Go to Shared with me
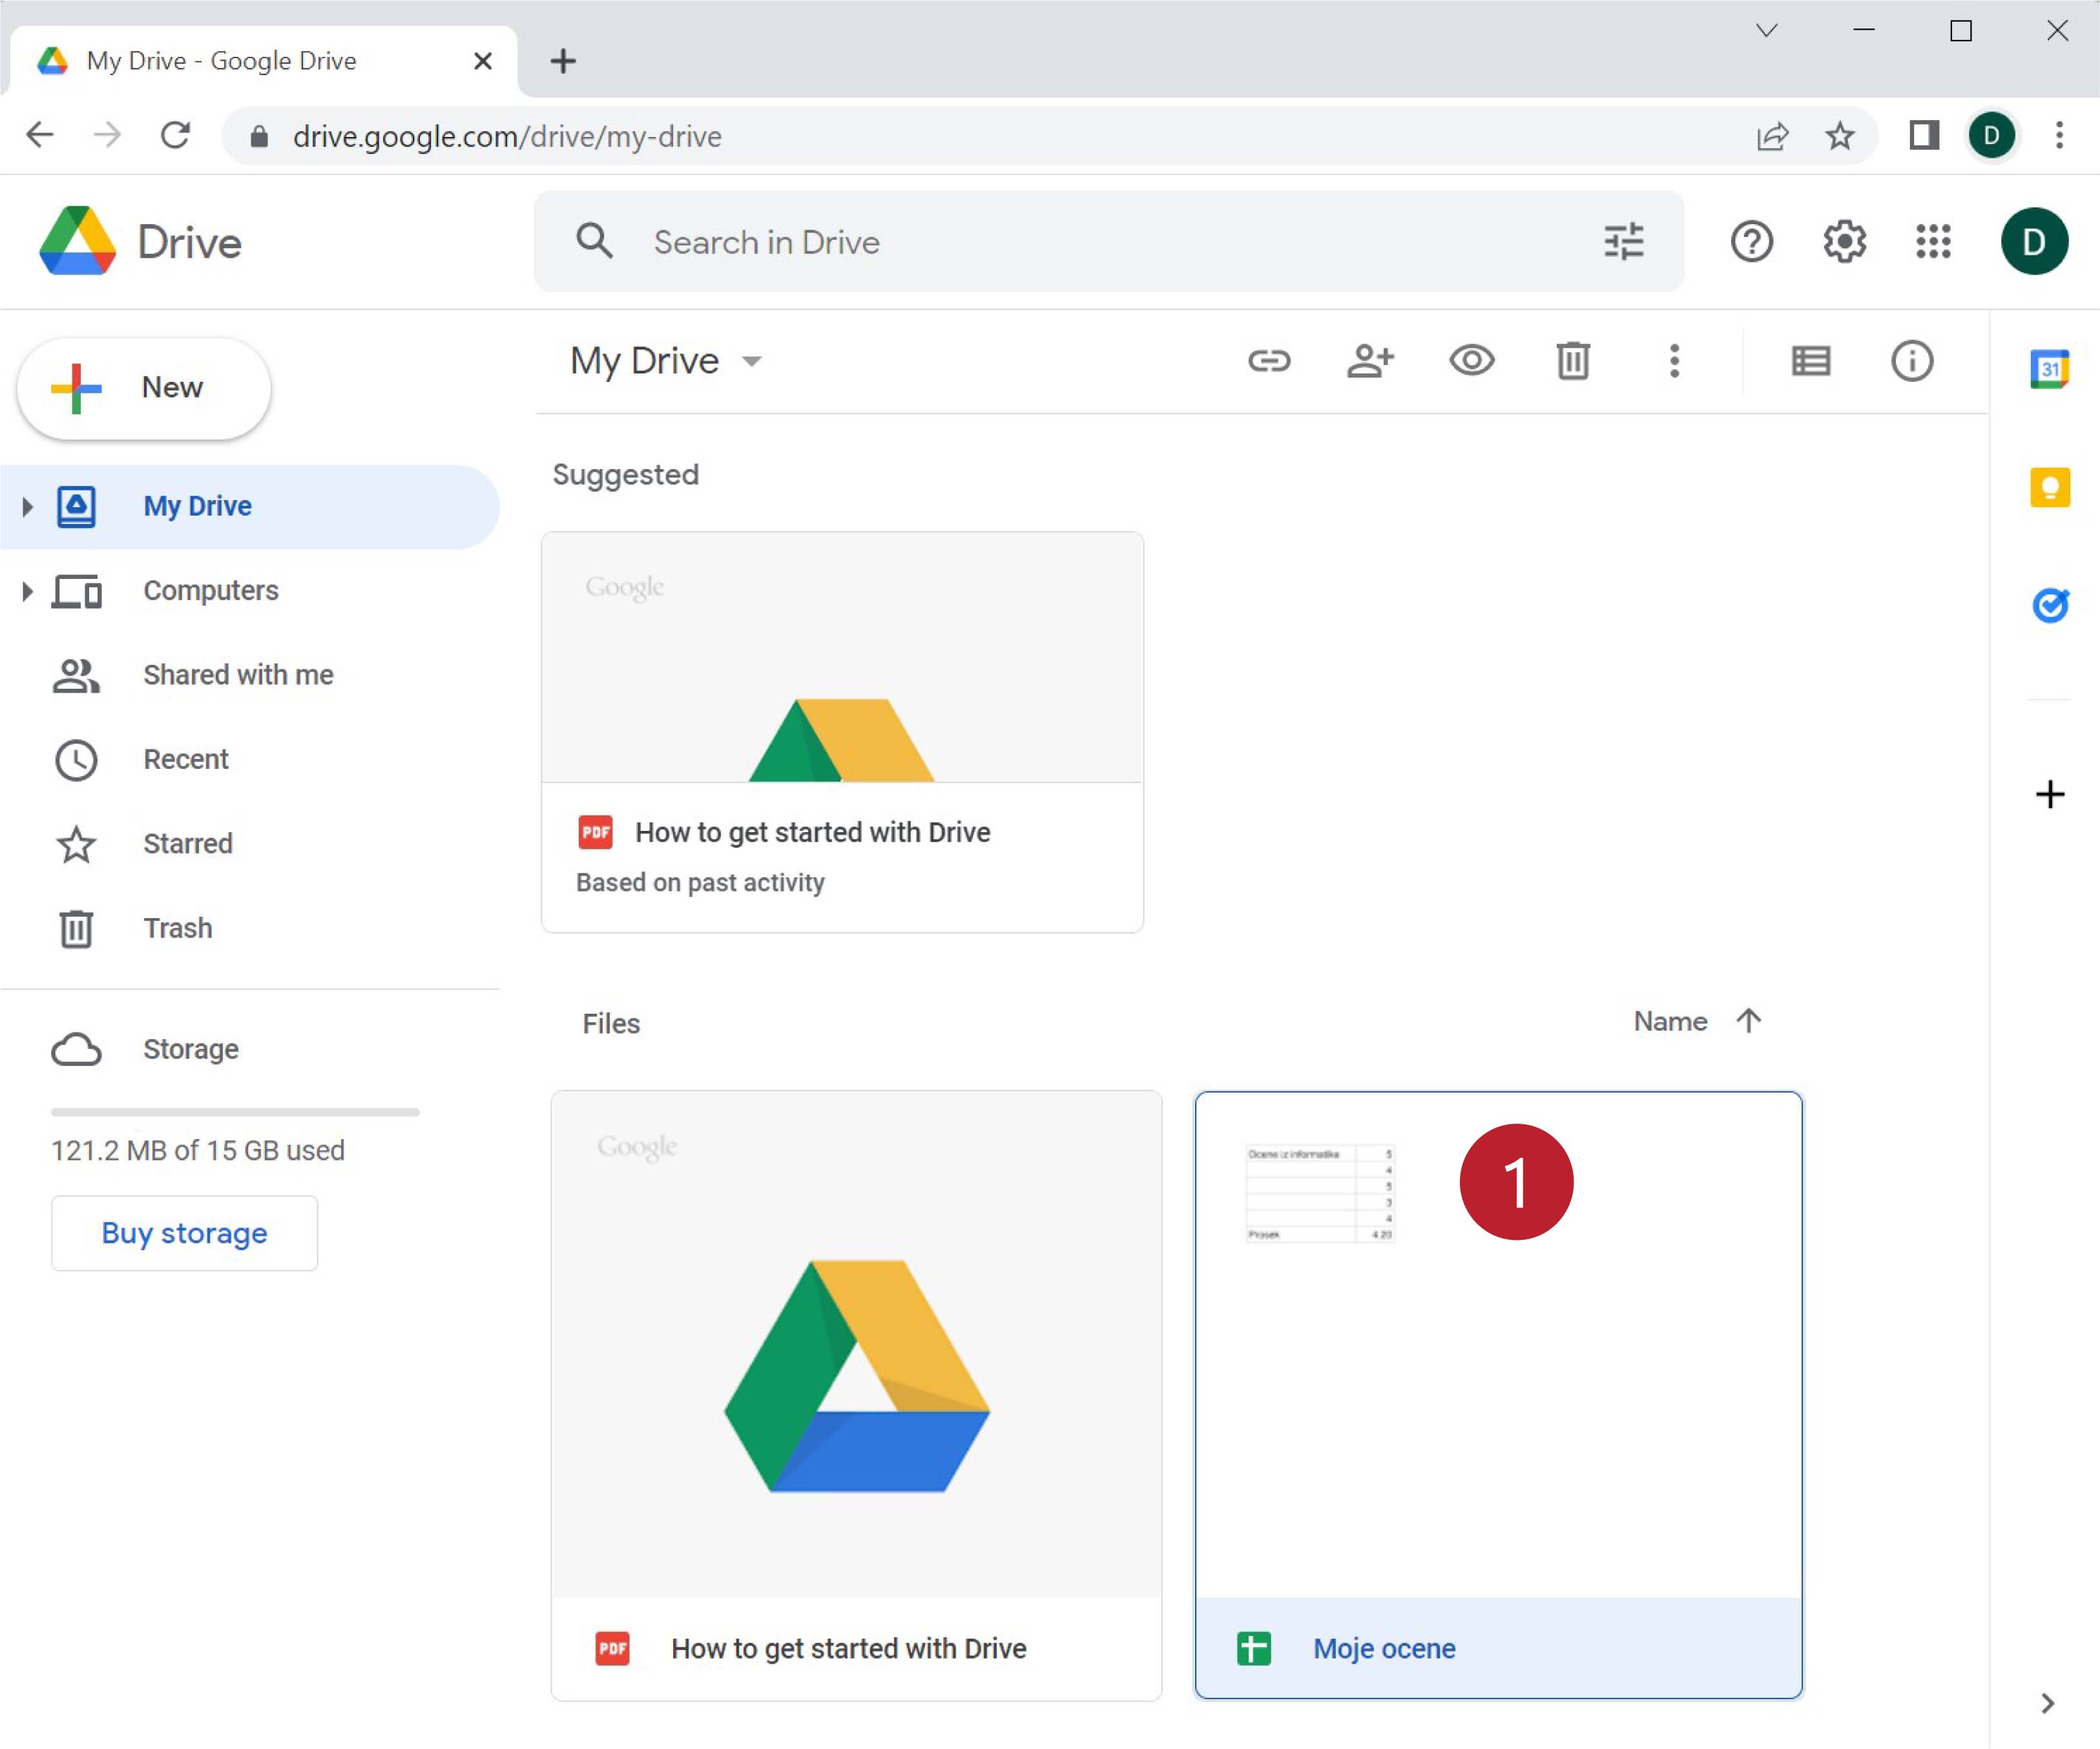This screenshot has height=1749, width=2100. point(238,675)
